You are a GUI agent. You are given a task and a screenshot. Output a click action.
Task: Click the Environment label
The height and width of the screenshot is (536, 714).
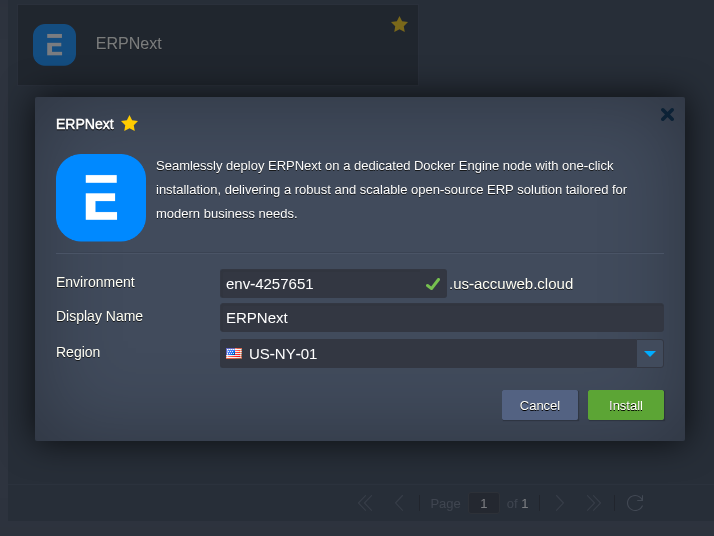(x=95, y=282)
